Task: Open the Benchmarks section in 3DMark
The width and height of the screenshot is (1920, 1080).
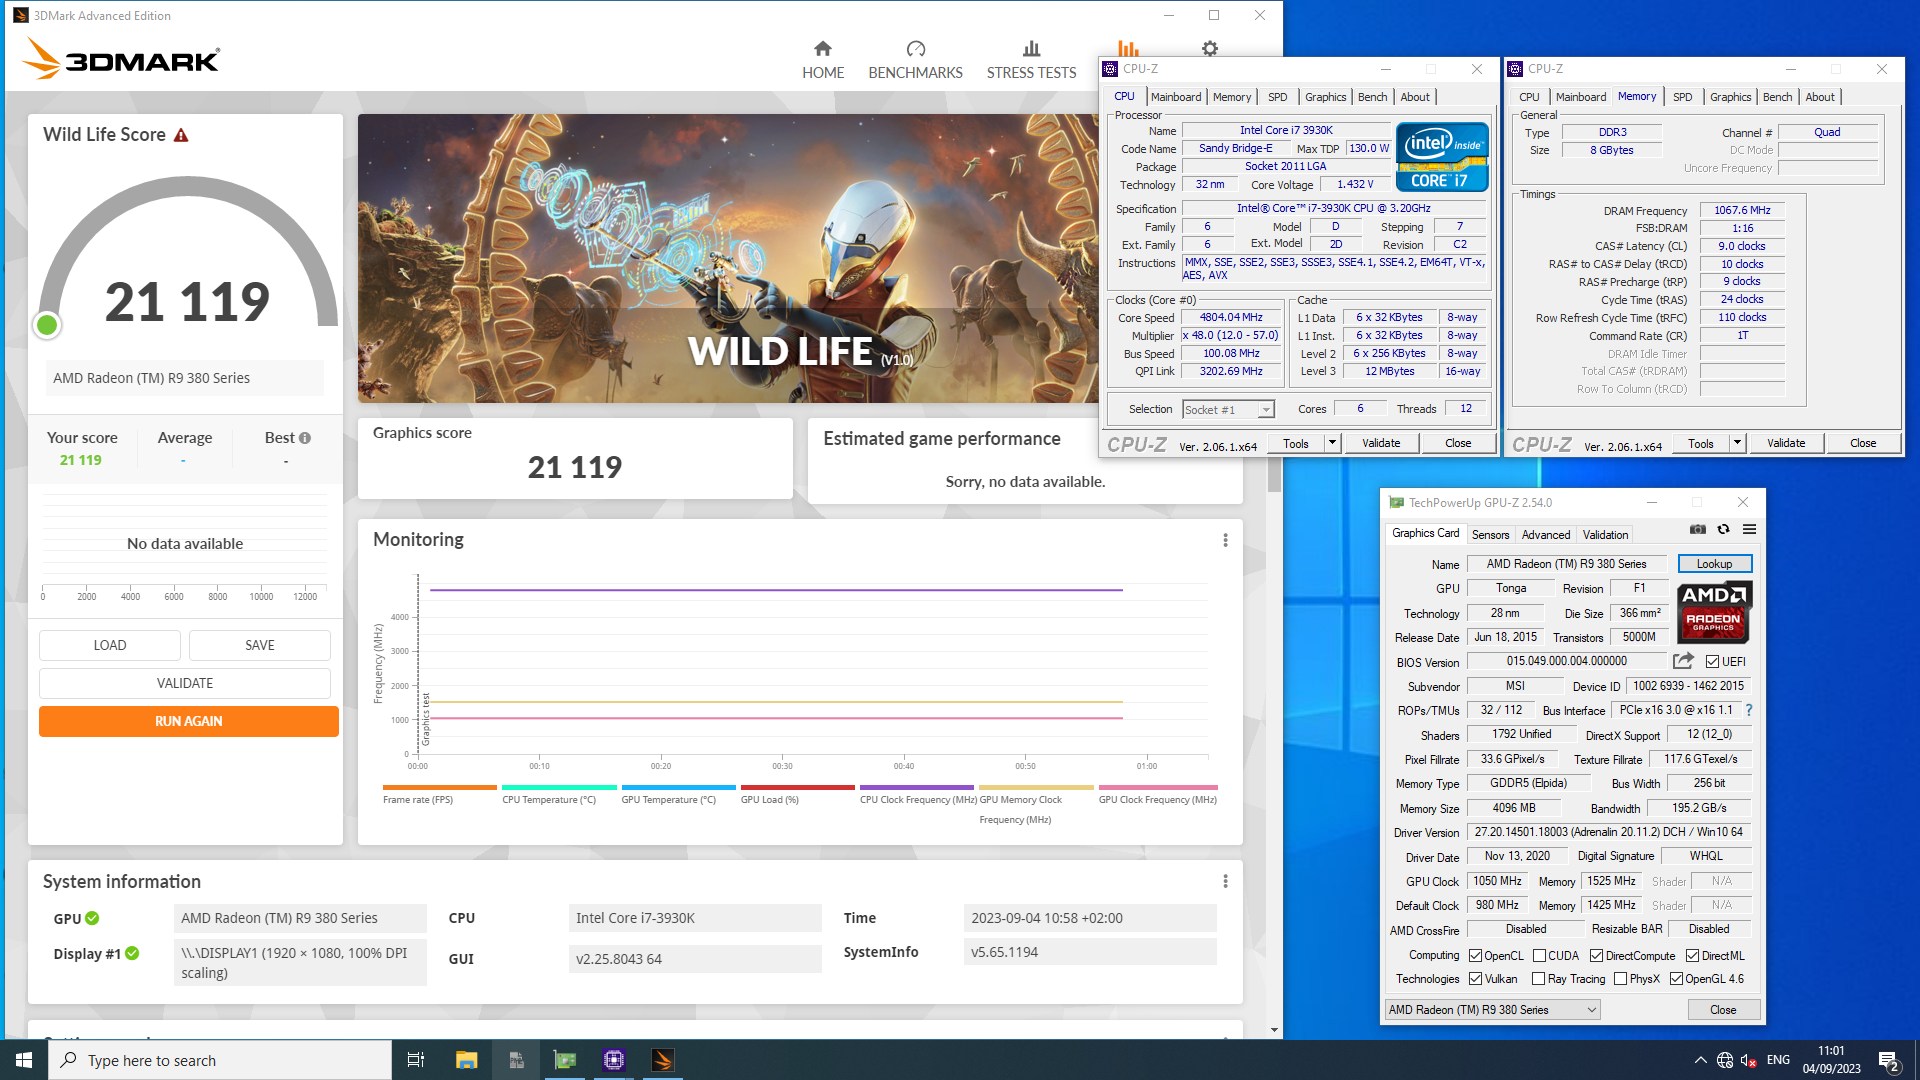Action: point(915,60)
